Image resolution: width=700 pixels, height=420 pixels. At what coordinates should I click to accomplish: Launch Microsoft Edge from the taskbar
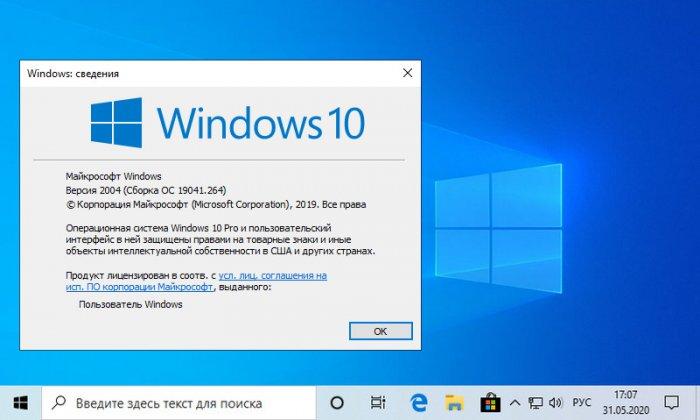418,403
